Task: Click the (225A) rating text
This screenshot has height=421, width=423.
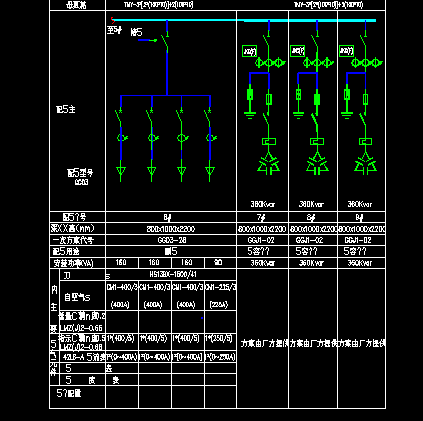Action: (219, 305)
